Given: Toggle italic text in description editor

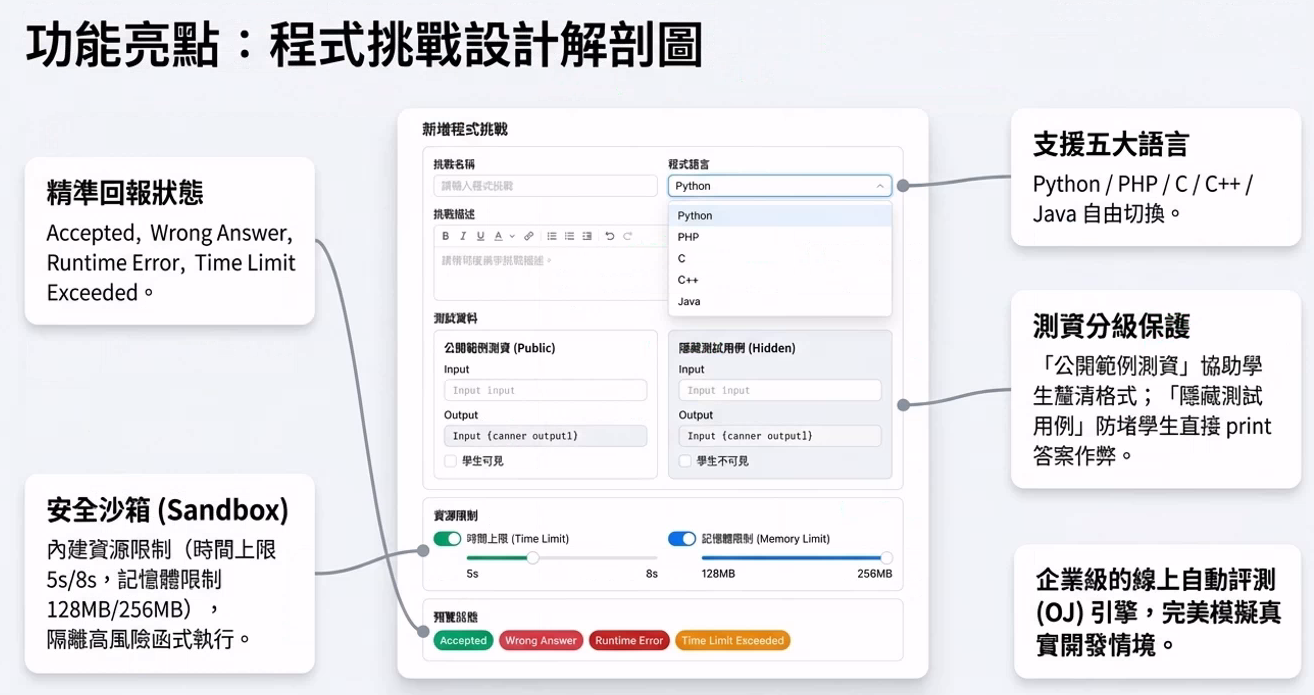Looking at the screenshot, I should [463, 237].
